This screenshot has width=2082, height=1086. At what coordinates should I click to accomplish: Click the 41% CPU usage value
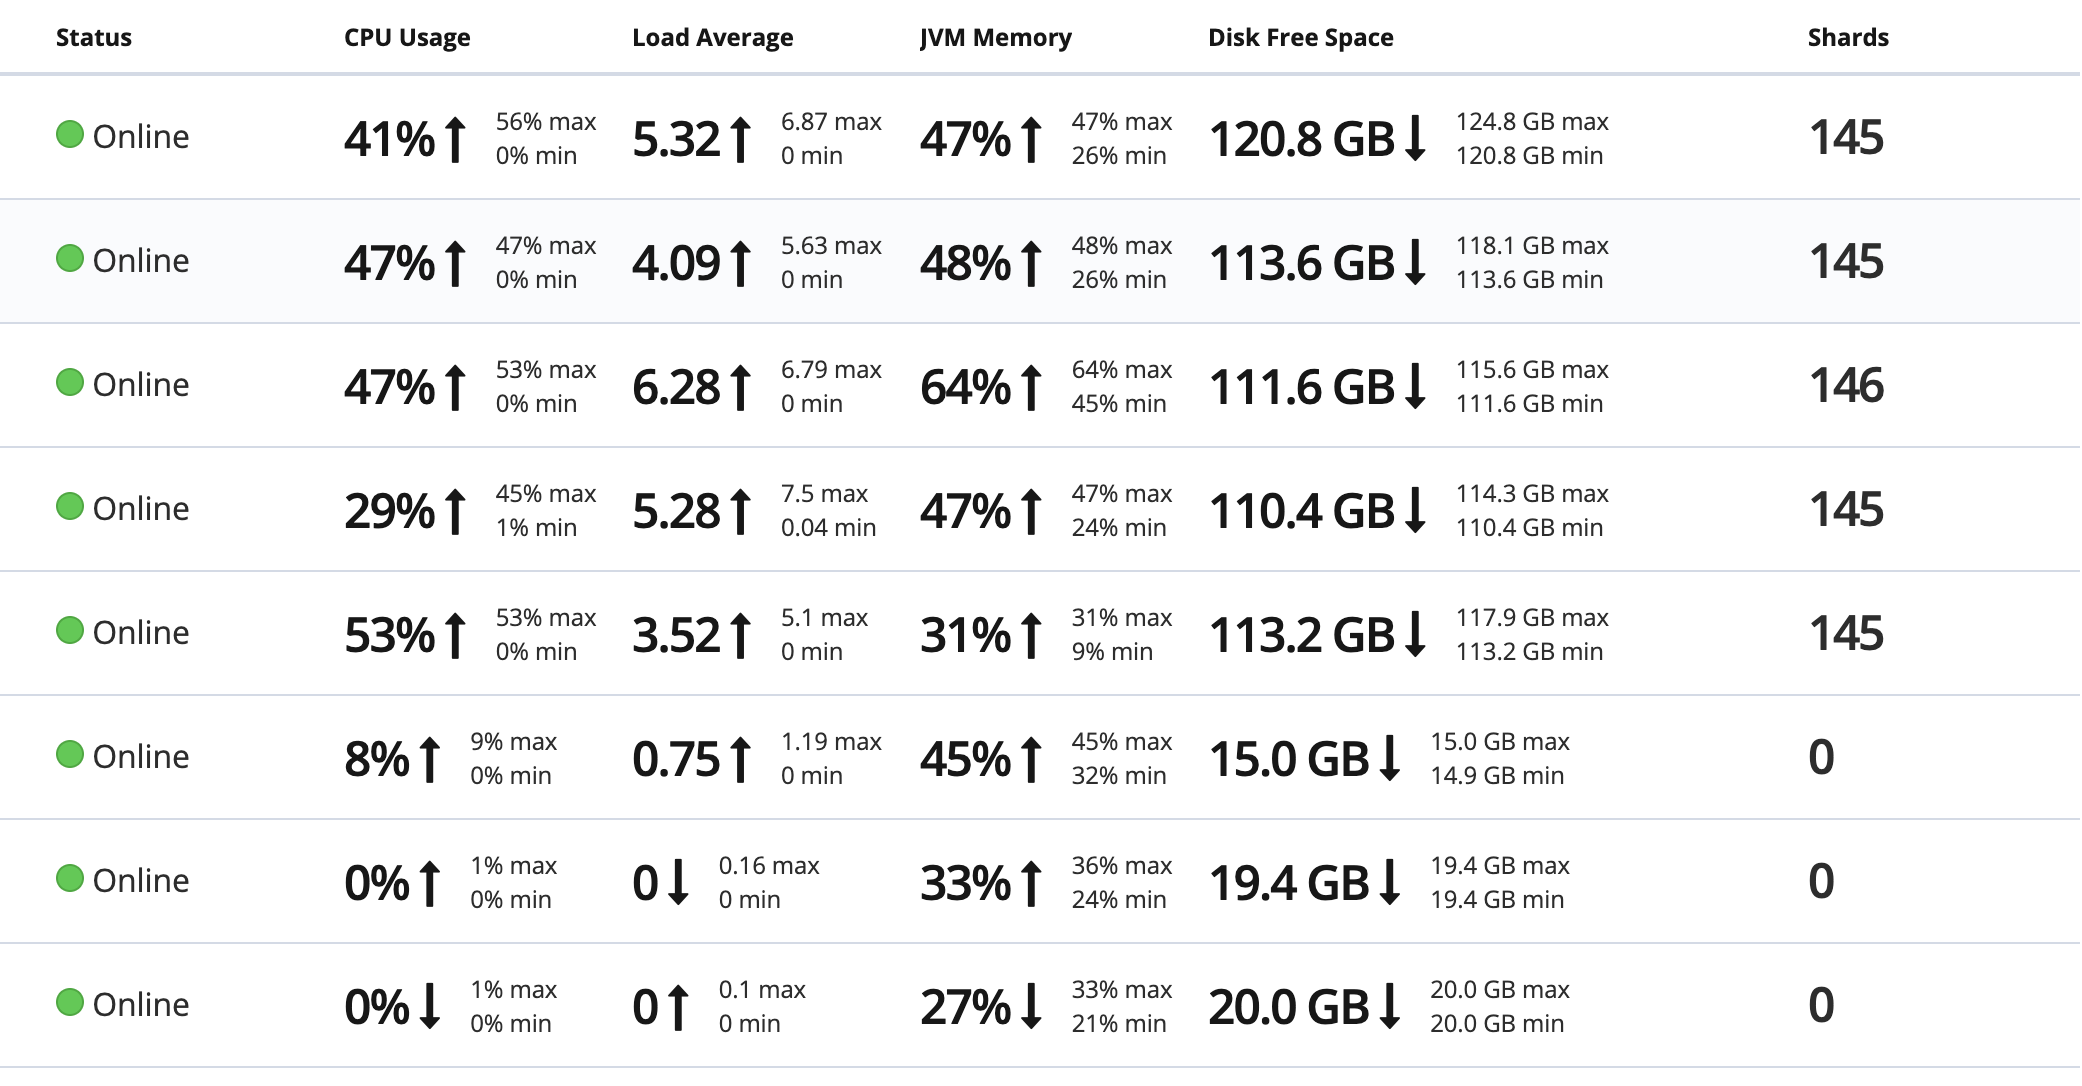(390, 139)
